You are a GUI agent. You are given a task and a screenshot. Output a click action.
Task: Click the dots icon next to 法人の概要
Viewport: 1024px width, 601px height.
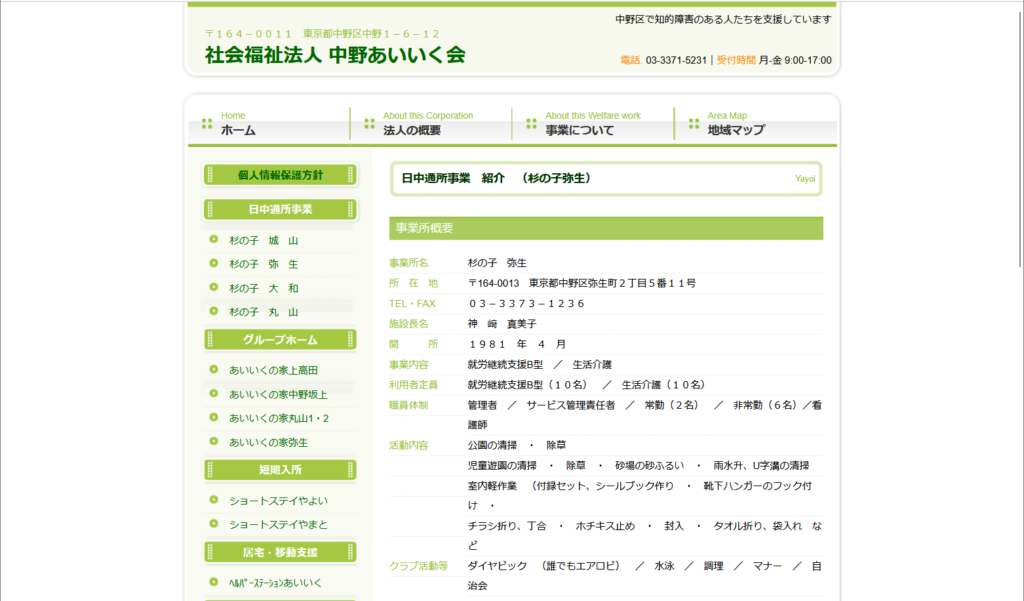click(x=369, y=124)
